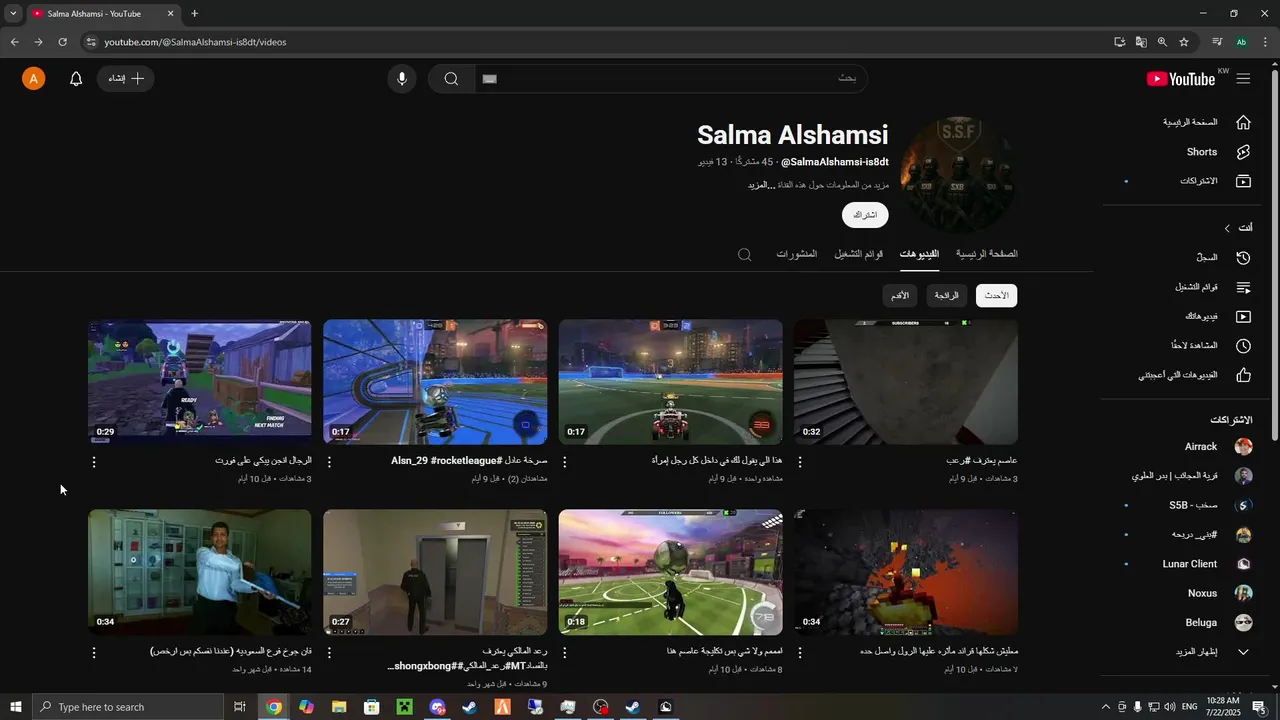Open video title 'هذا الي يقول لك في داخل كل رجل إمرأة'
The height and width of the screenshot is (720, 1280).
click(x=716, y=460)
